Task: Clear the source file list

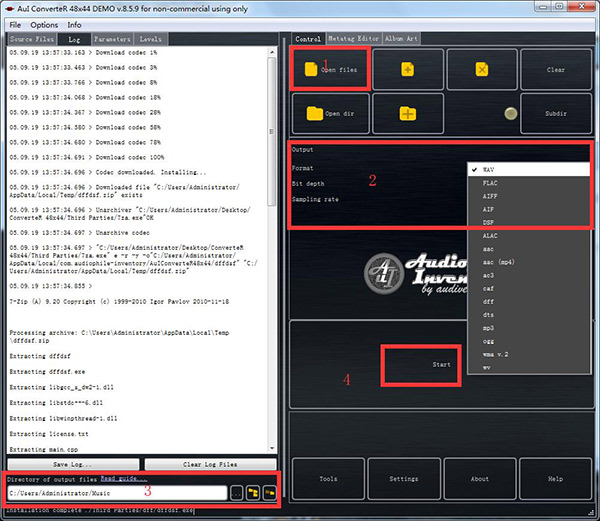Action: [556, 69]
